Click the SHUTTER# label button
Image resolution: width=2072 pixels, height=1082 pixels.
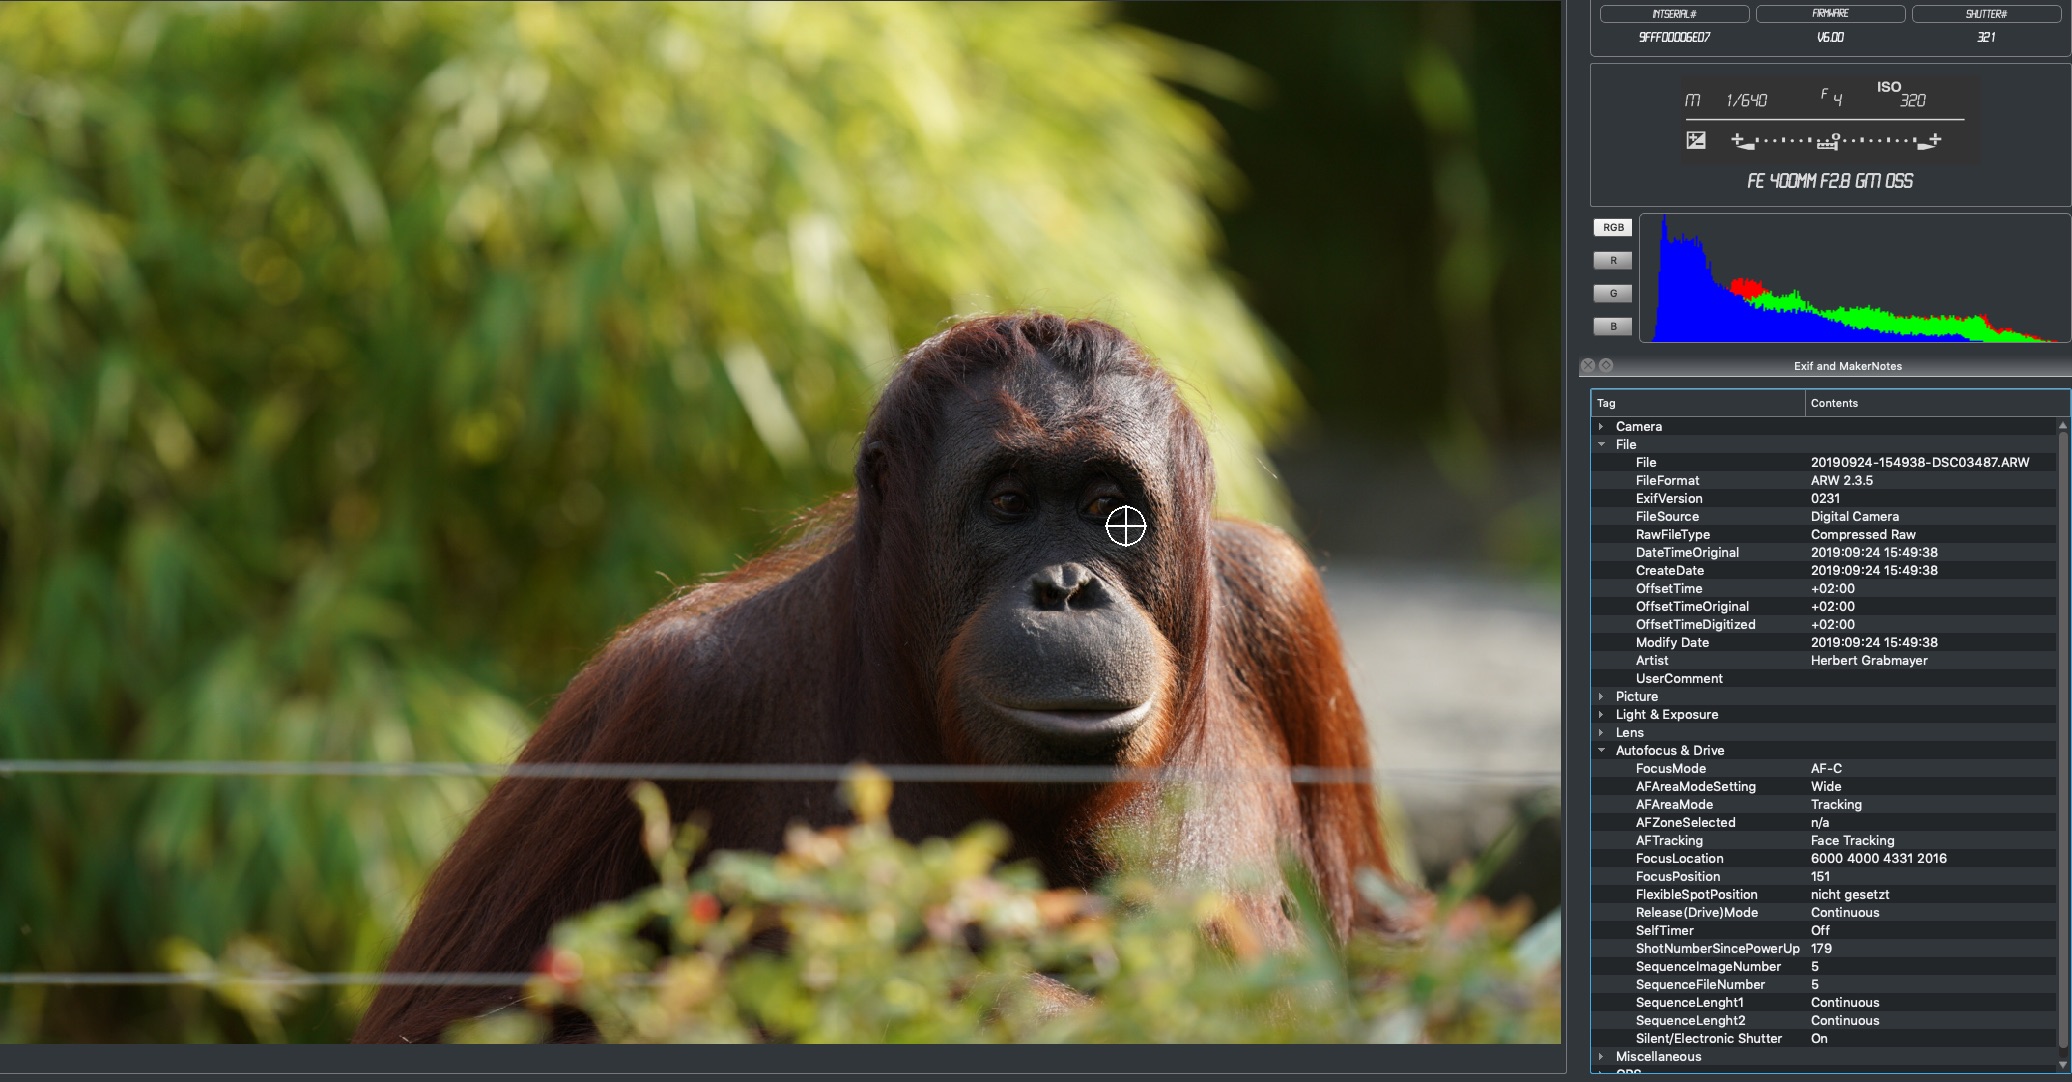1986,14
